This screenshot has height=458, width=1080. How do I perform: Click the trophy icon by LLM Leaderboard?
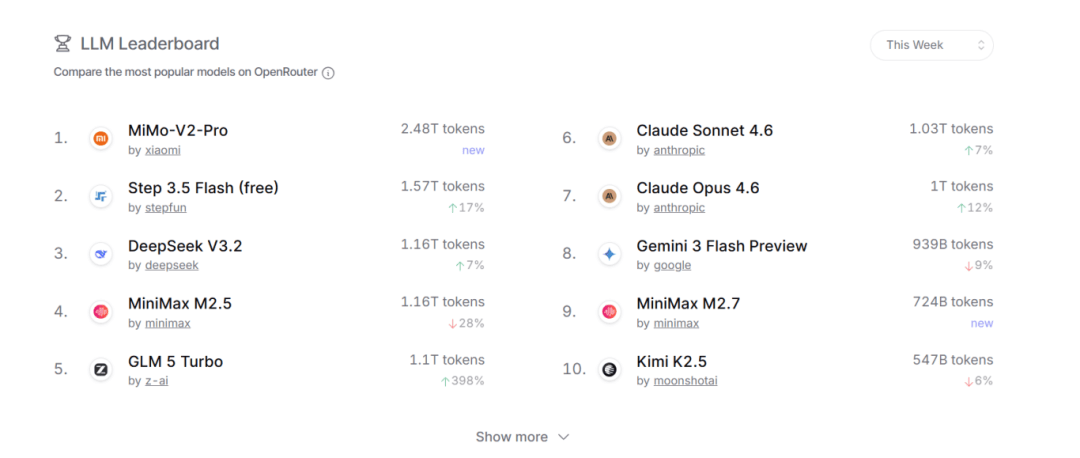click(62, 44)
